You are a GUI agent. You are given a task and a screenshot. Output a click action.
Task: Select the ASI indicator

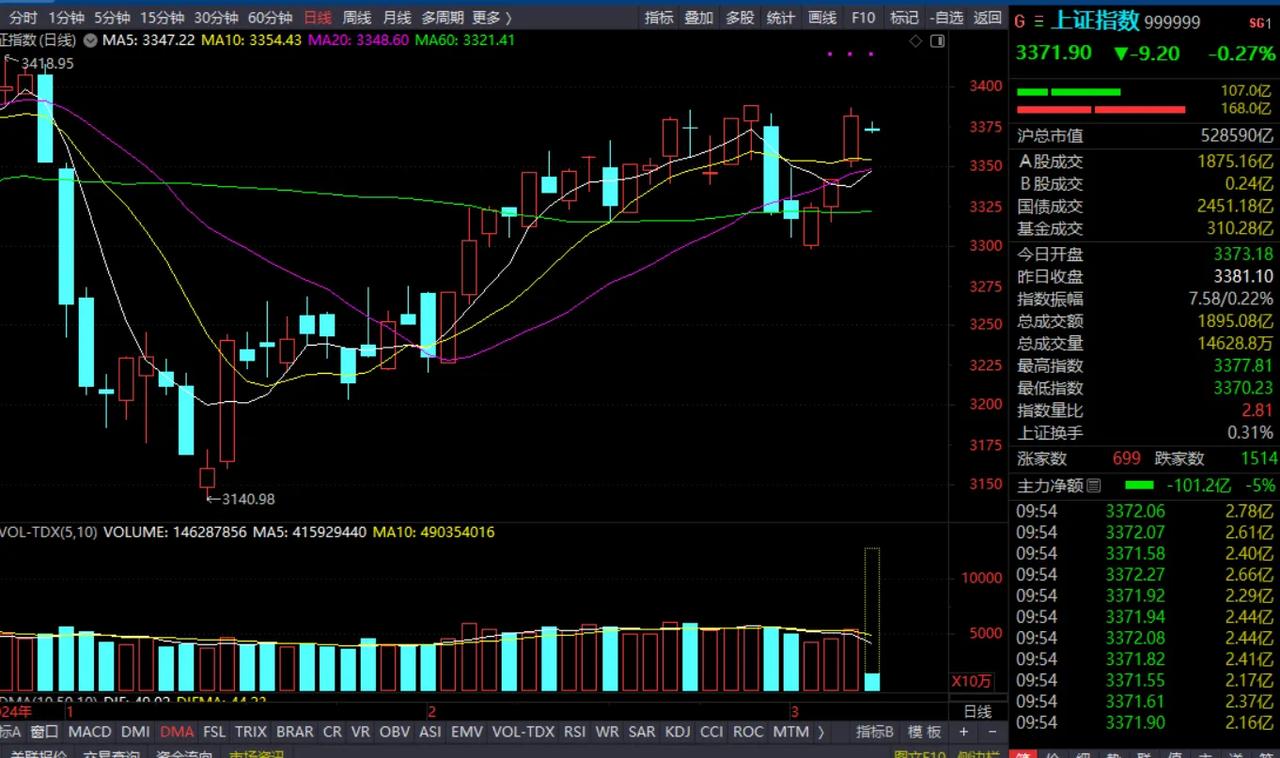coord(430,732)
